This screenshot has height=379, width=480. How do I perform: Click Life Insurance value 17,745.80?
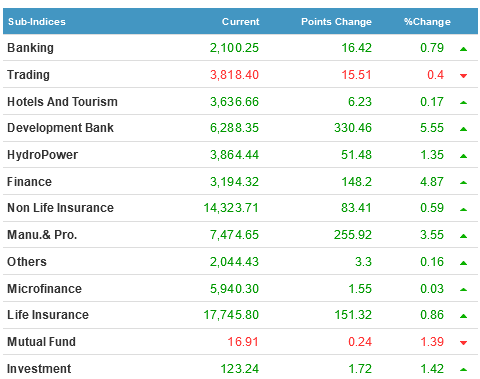231,315
